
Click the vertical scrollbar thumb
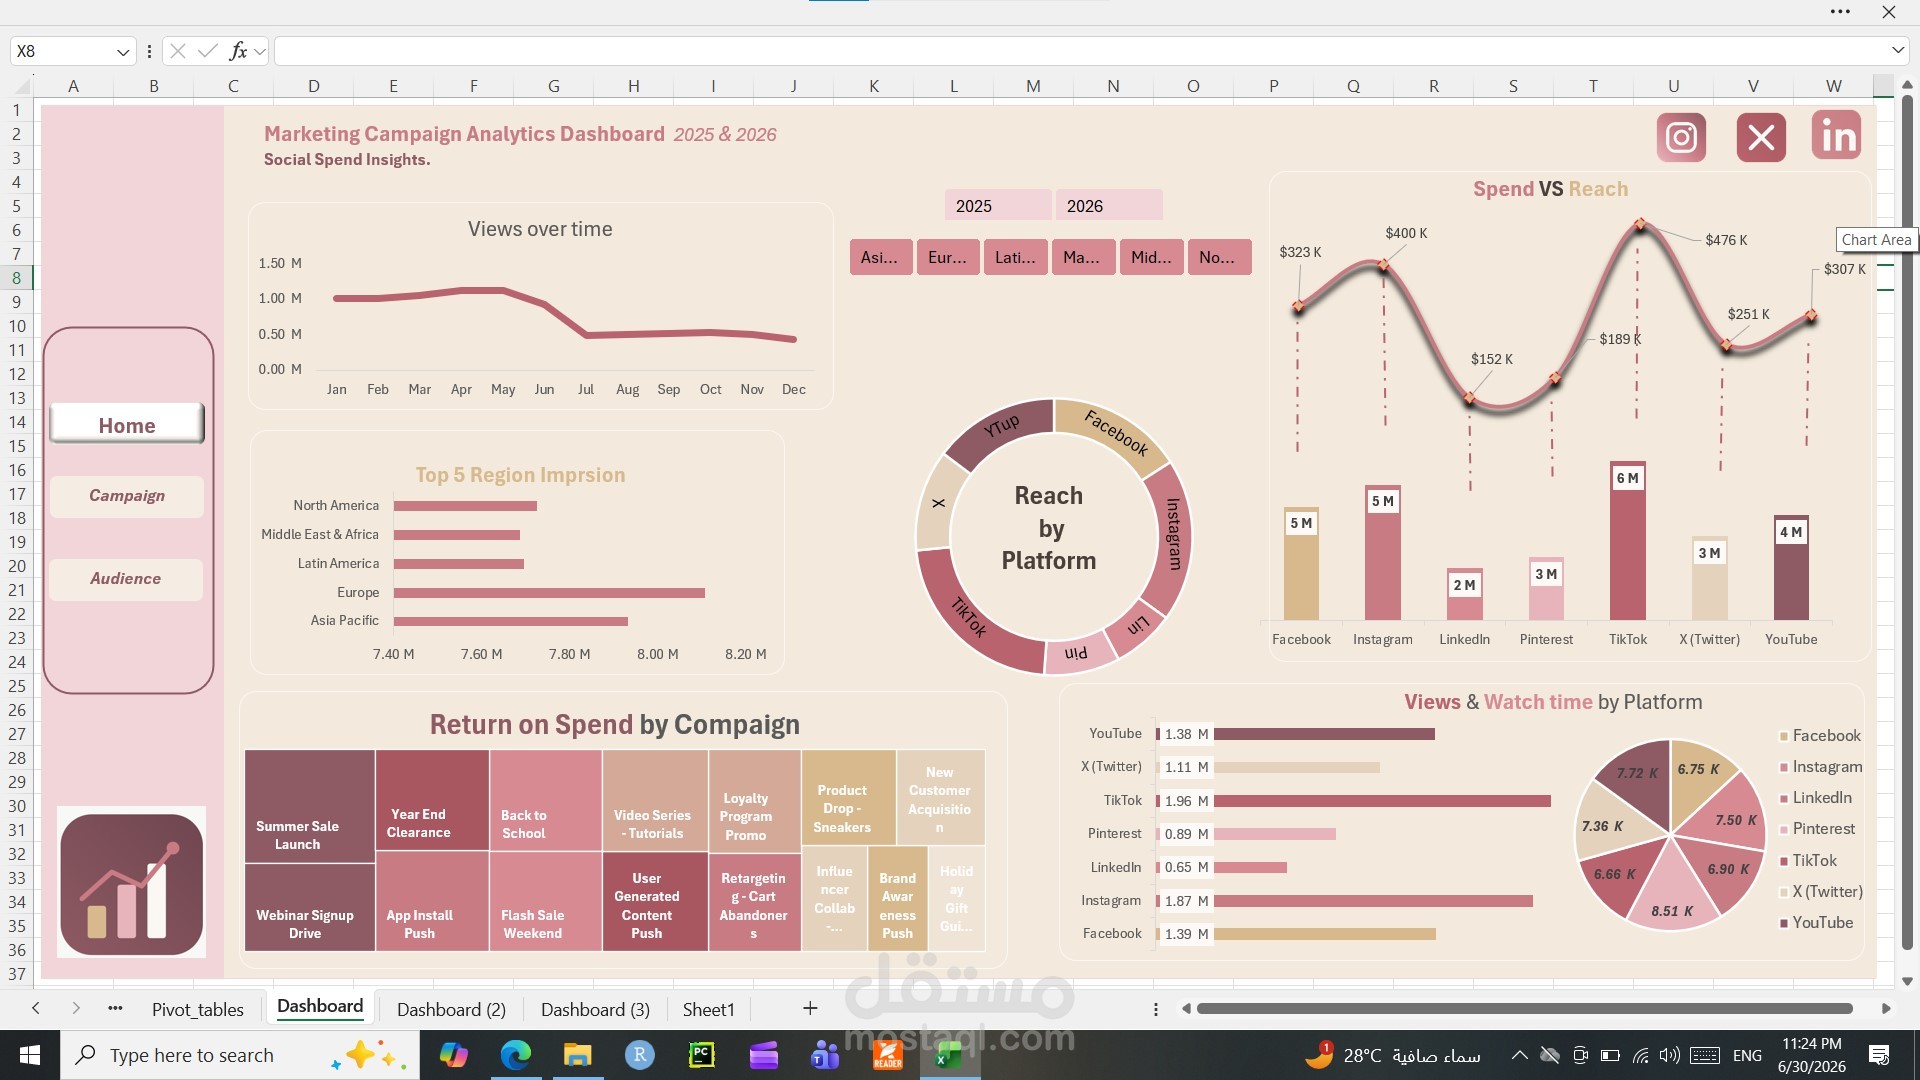pos(1906,520)
